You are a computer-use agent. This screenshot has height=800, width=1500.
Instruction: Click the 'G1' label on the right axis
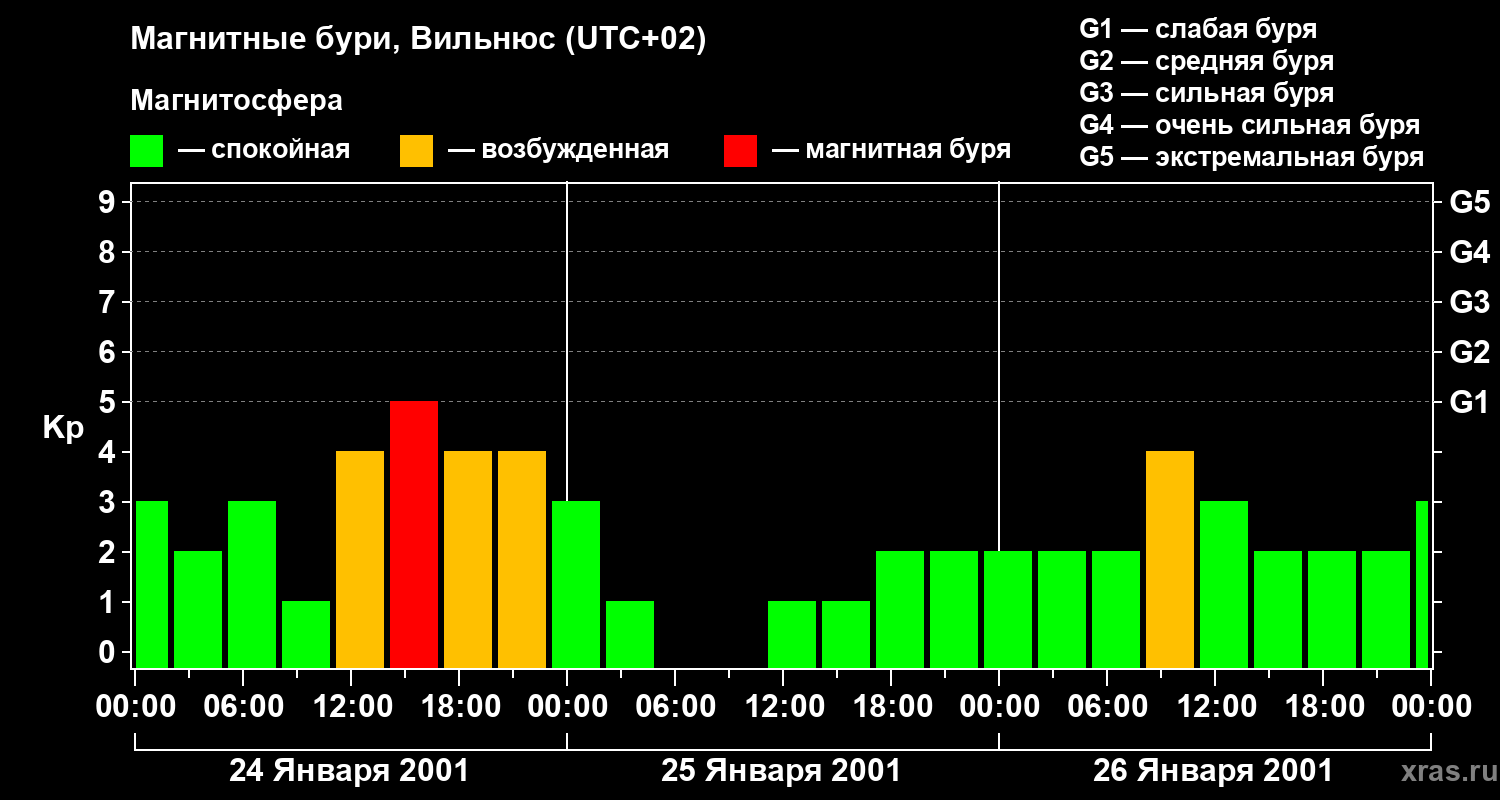(x=1469, y=402)
